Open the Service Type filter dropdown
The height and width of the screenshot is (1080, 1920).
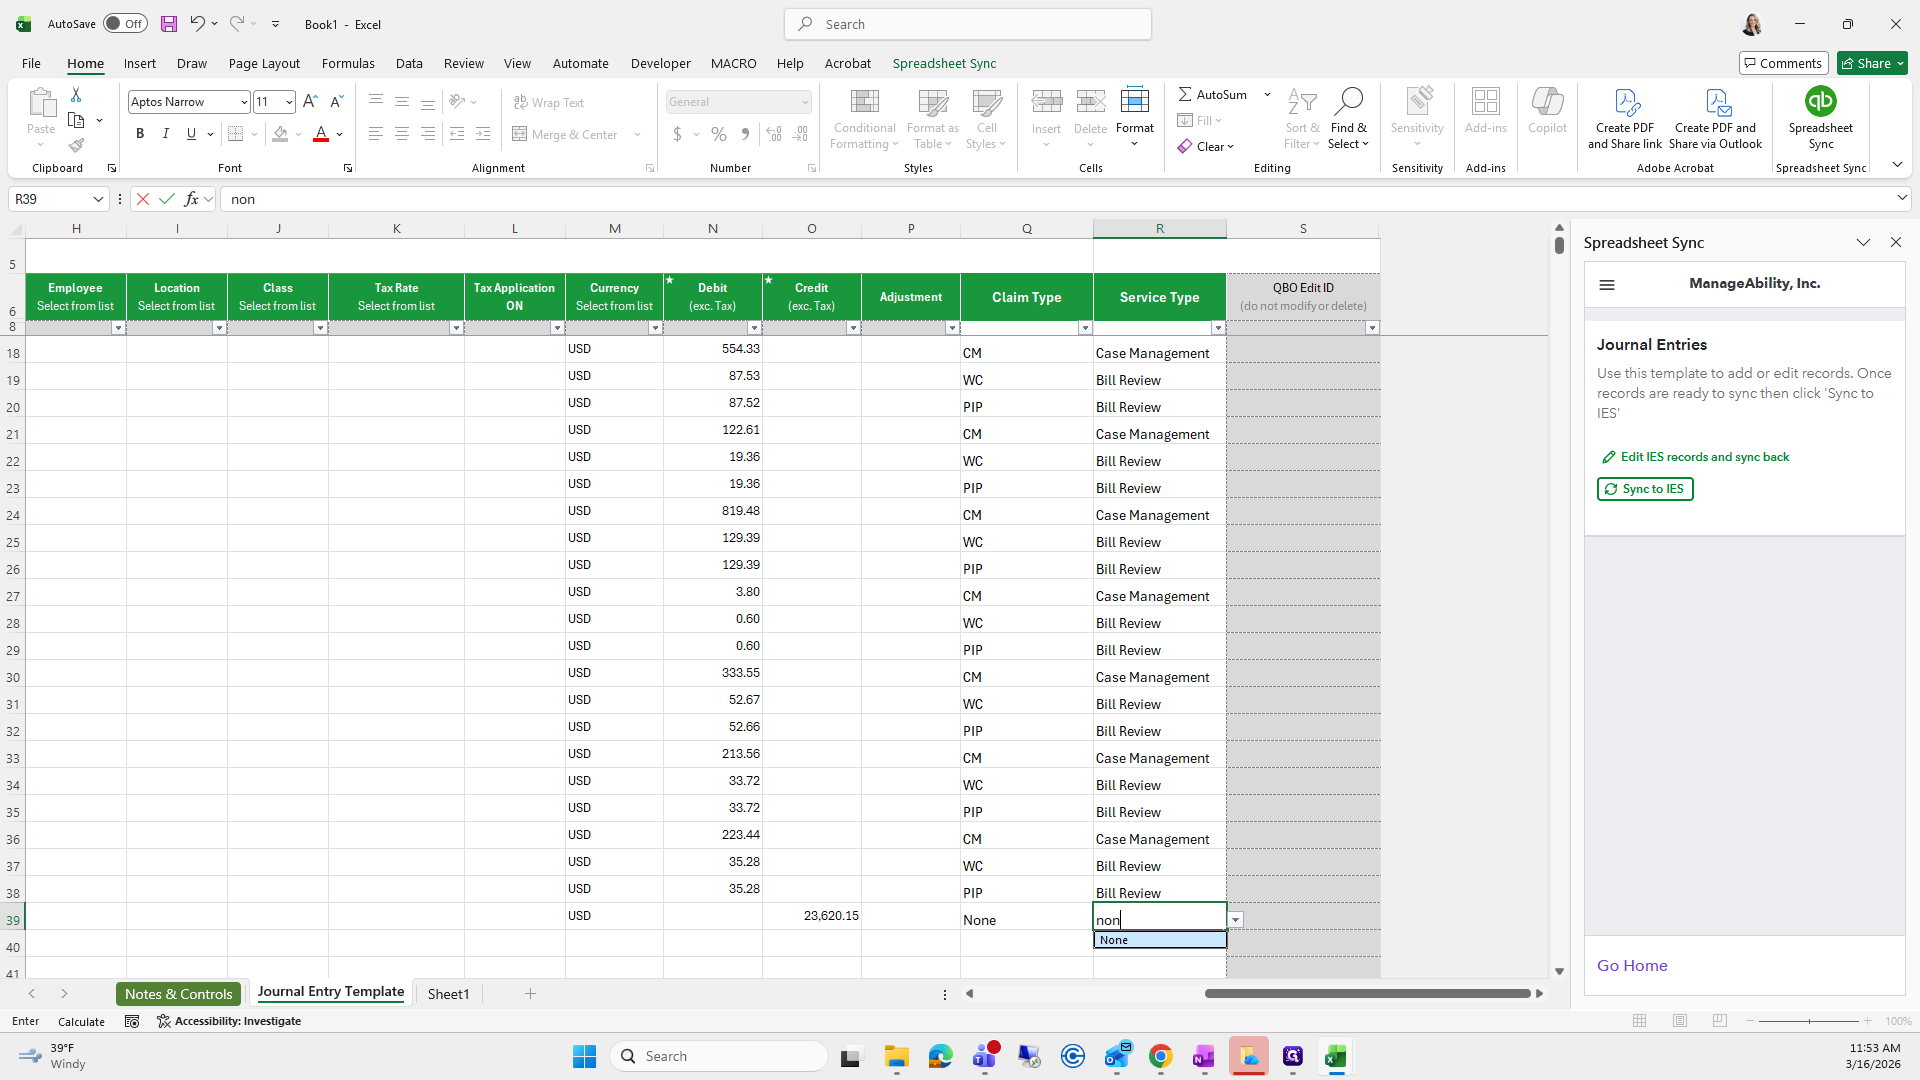[1218, 328]
